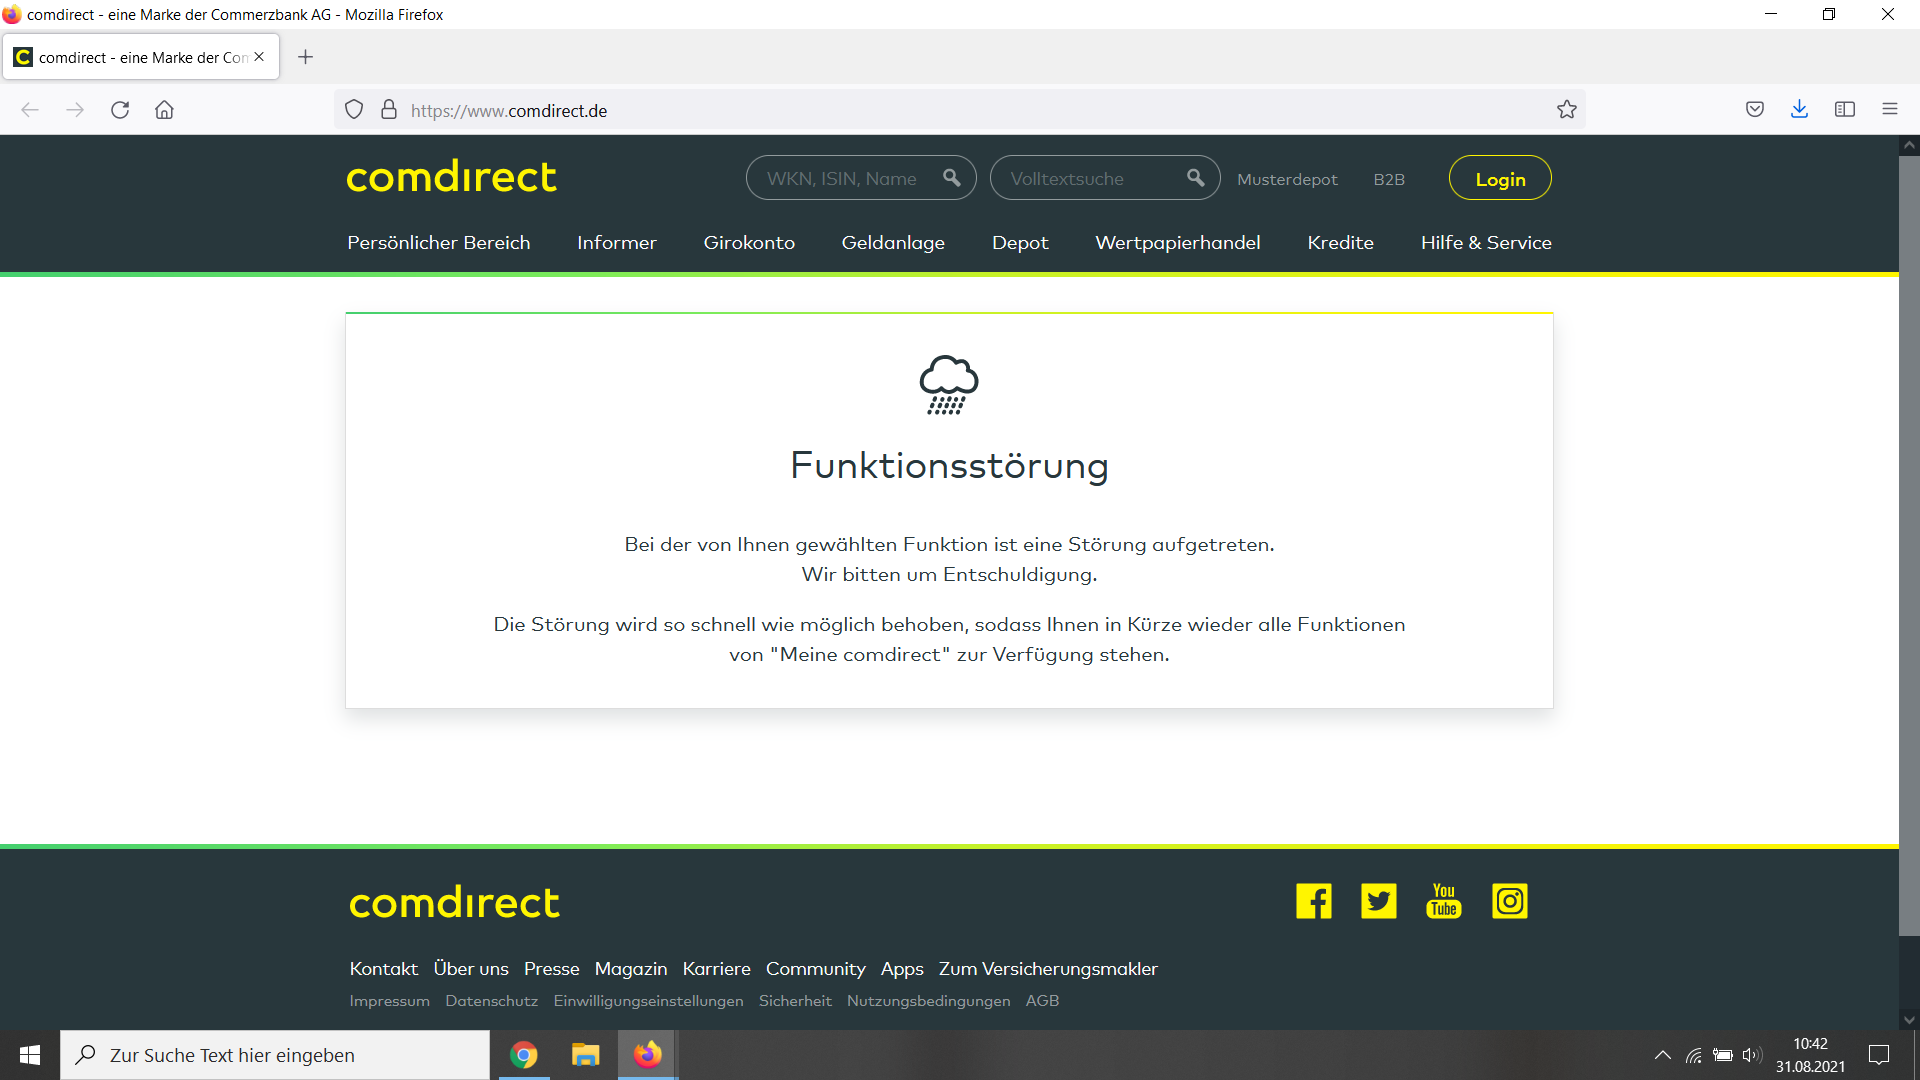Click the WKN search magnifier icon
Image resolution: width=1920 pixels, height=1080 pixels.
pos(951,178)
